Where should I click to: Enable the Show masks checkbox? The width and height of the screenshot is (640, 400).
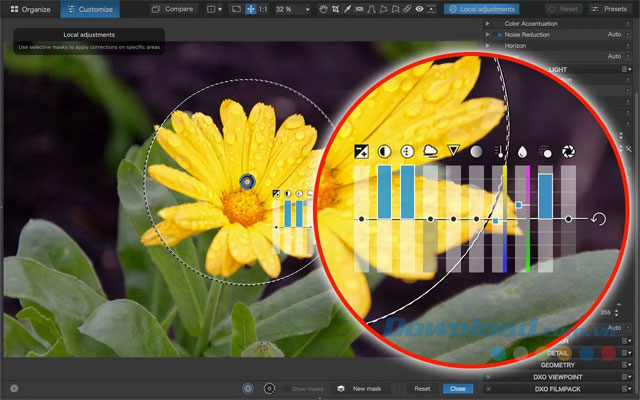point(288,388)
